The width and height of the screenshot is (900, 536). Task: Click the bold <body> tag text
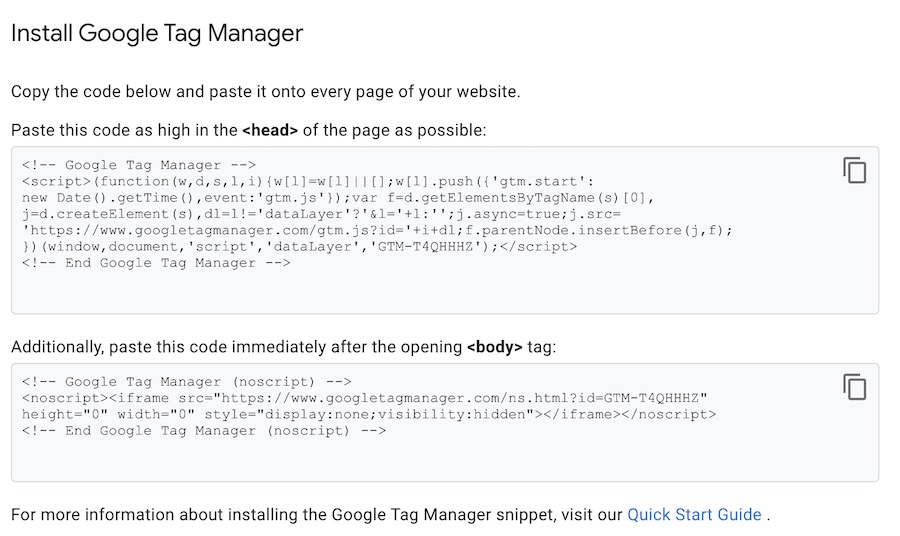pyautogui.click(x=495, y=348)
